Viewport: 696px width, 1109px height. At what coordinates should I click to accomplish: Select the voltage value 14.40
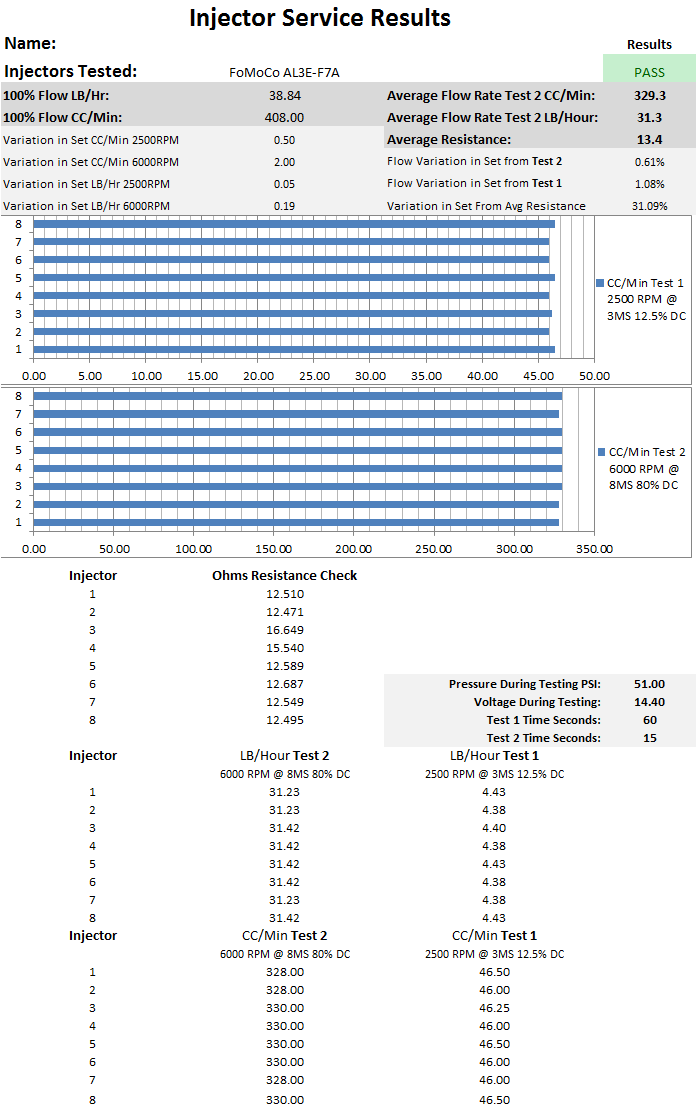pyautogui.click(x=649, y=702)
